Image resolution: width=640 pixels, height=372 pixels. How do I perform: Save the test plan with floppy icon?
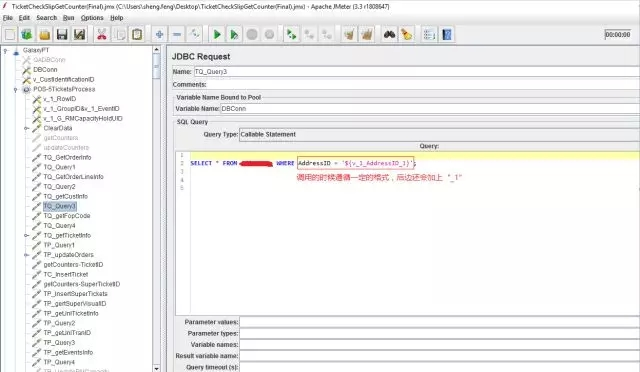[x=62, y=35]
